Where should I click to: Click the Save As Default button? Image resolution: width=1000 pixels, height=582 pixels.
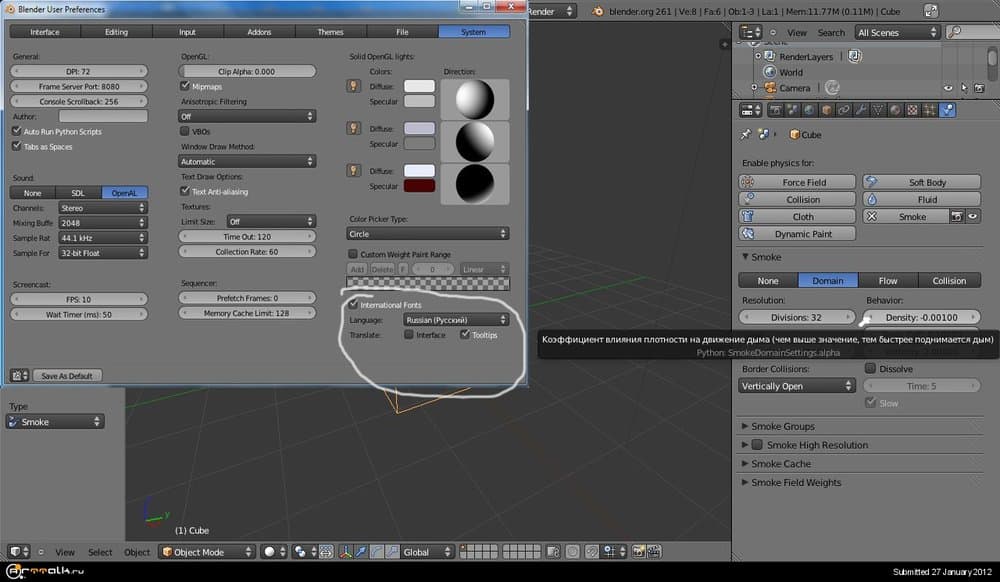tap(67, 376)
